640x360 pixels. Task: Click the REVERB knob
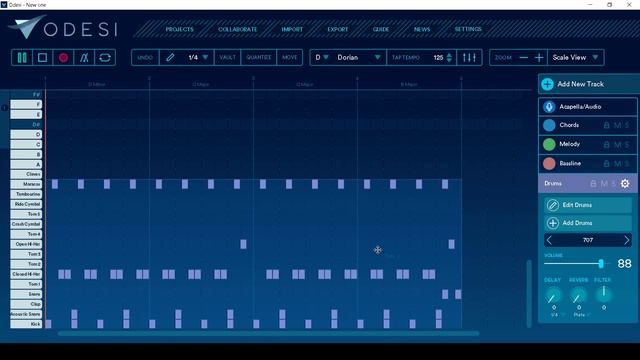(x=578, y=295)
